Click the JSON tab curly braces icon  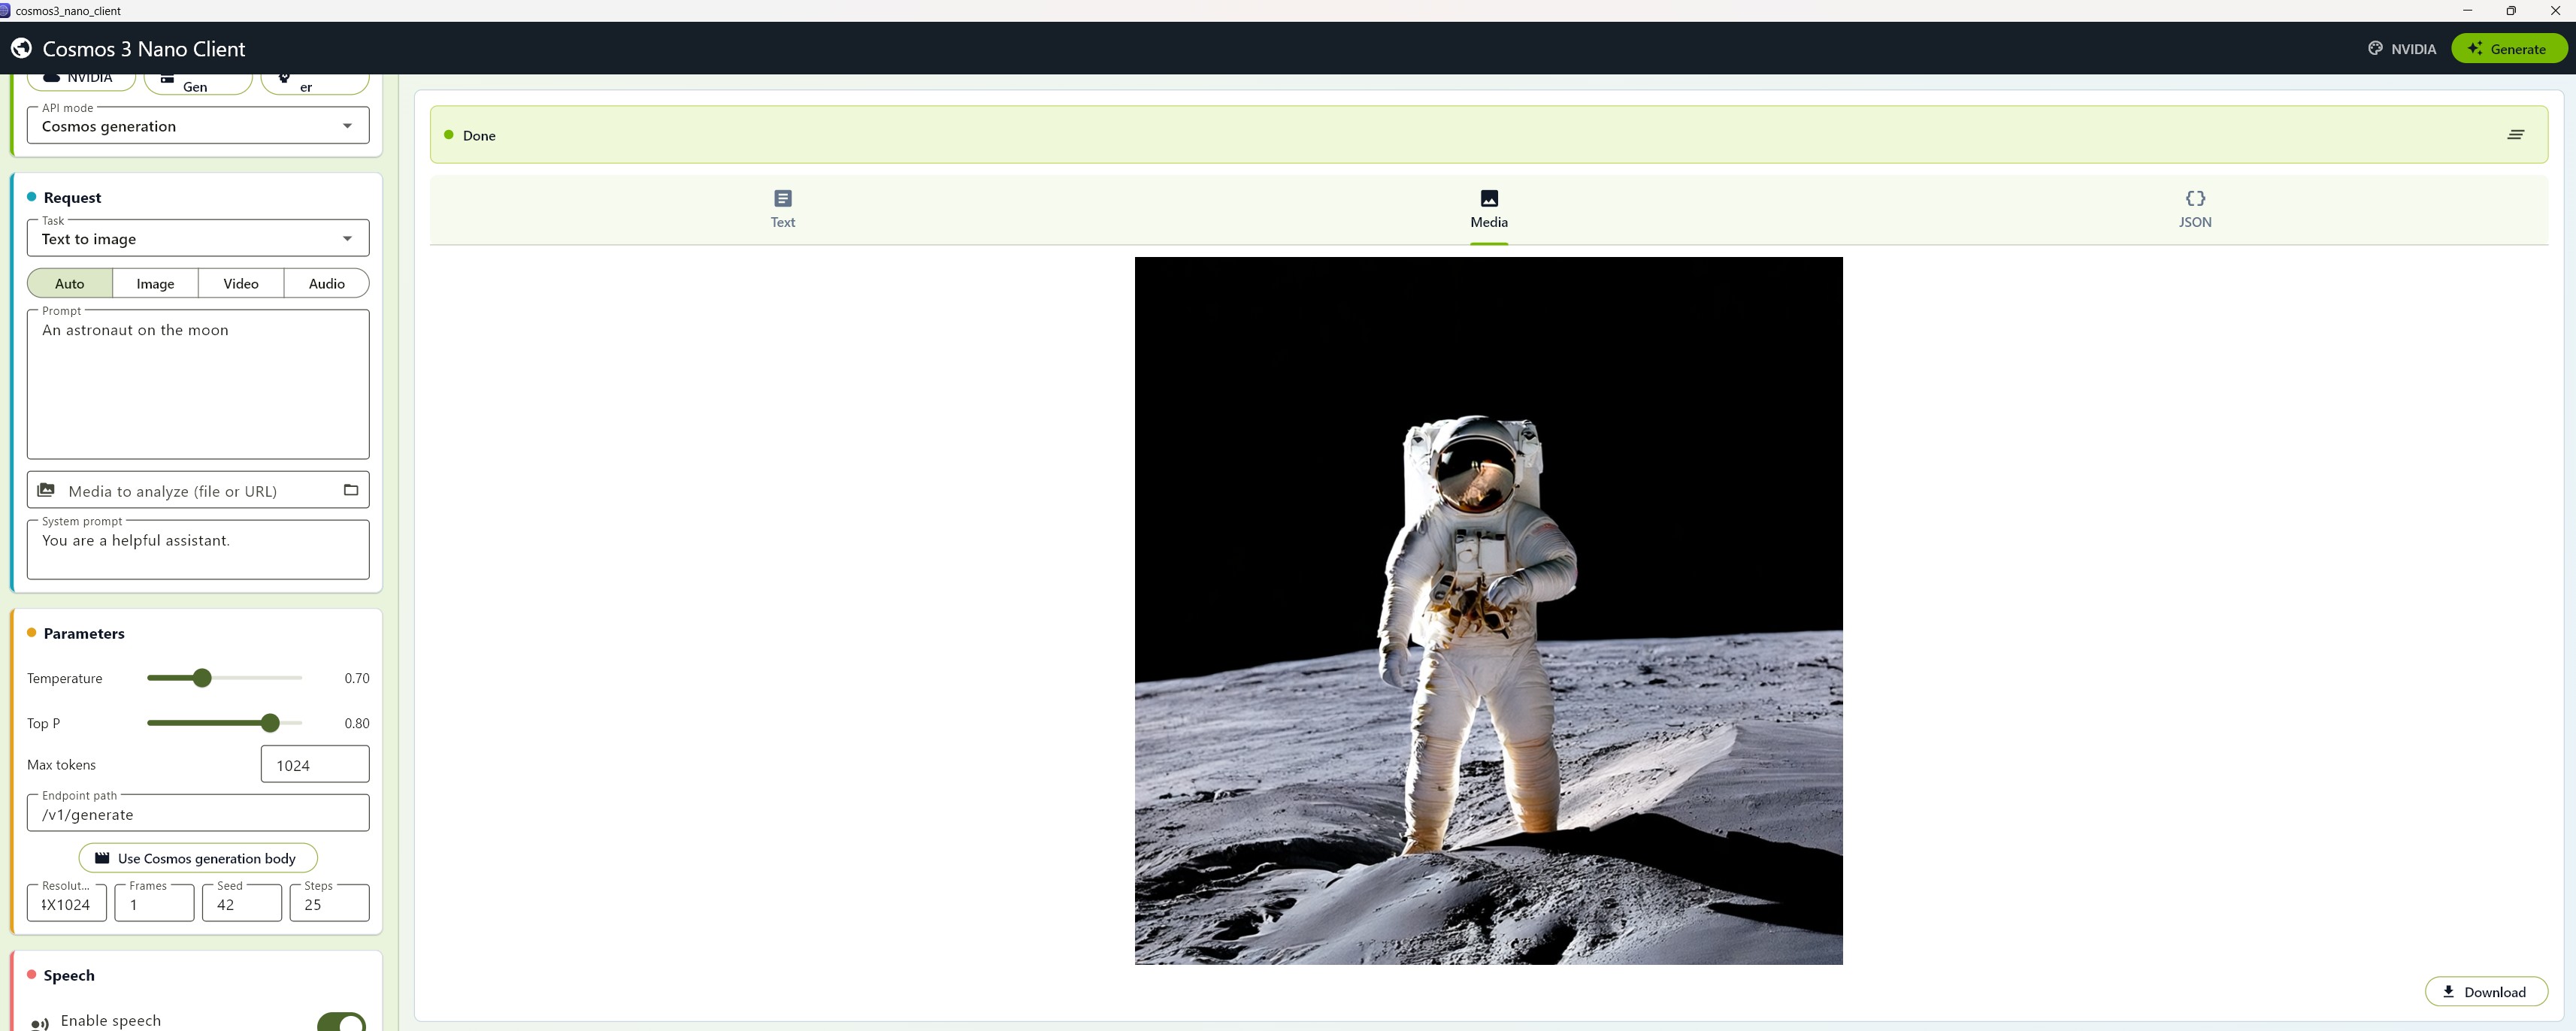[x=2195, y=198]
